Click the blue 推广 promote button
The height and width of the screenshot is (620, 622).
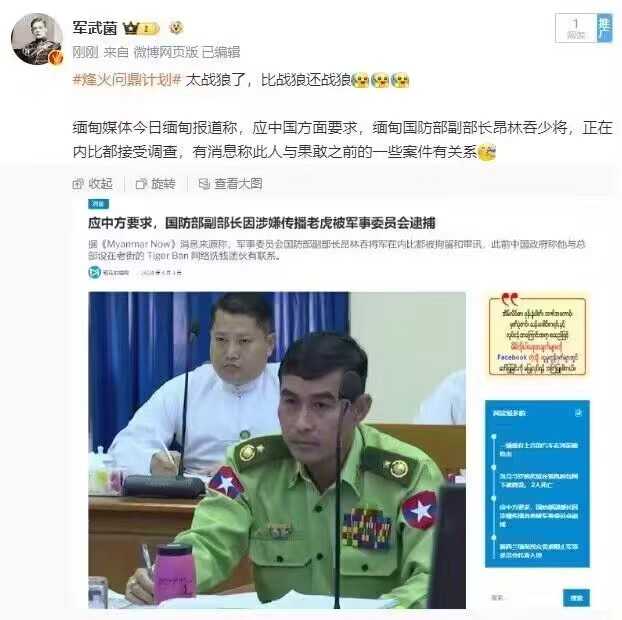coord(605,28)
